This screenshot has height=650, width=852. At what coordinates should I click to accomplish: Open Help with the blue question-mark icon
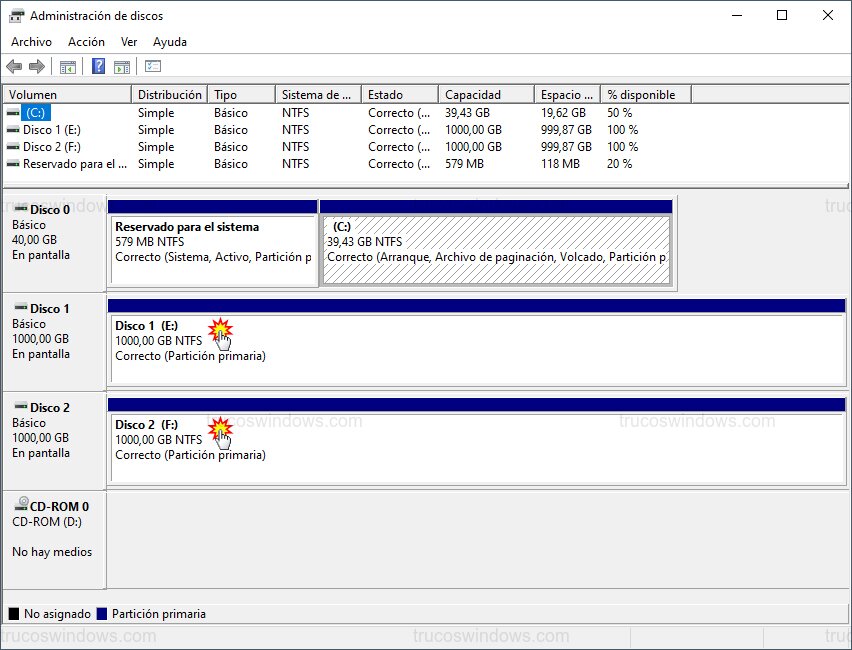[x=98, y=67]
